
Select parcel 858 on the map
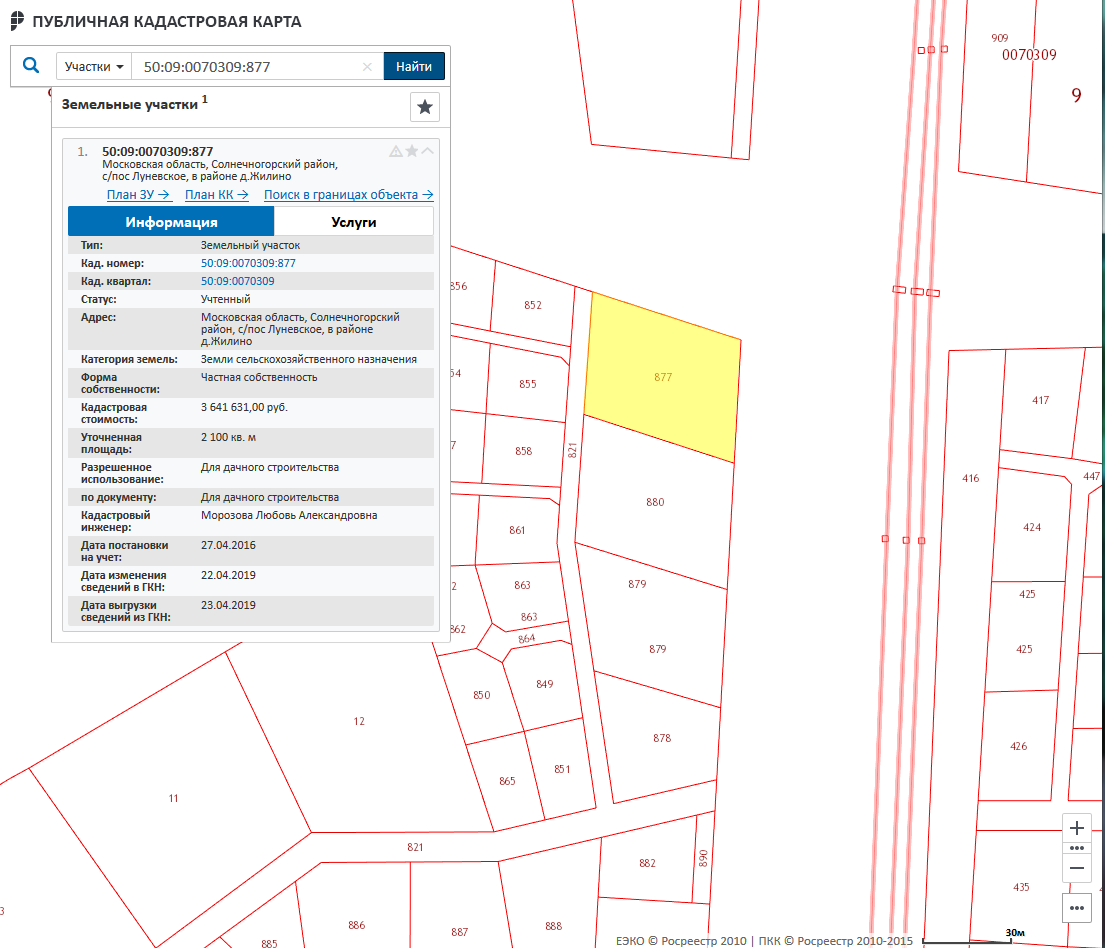[x=524, y=451]
